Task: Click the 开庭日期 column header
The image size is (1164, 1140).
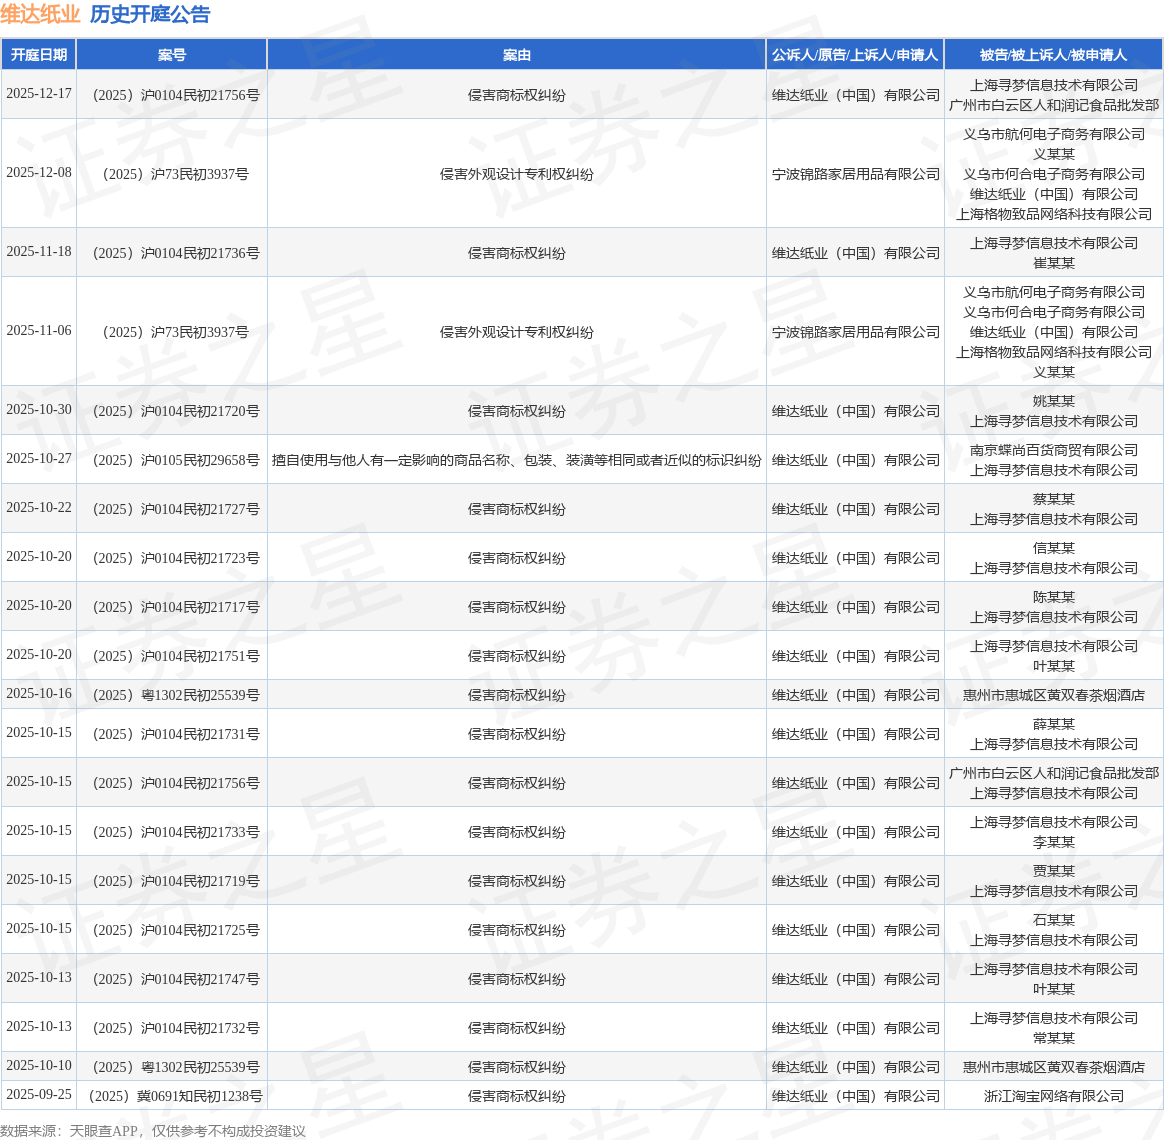Action: coord(39,55)
